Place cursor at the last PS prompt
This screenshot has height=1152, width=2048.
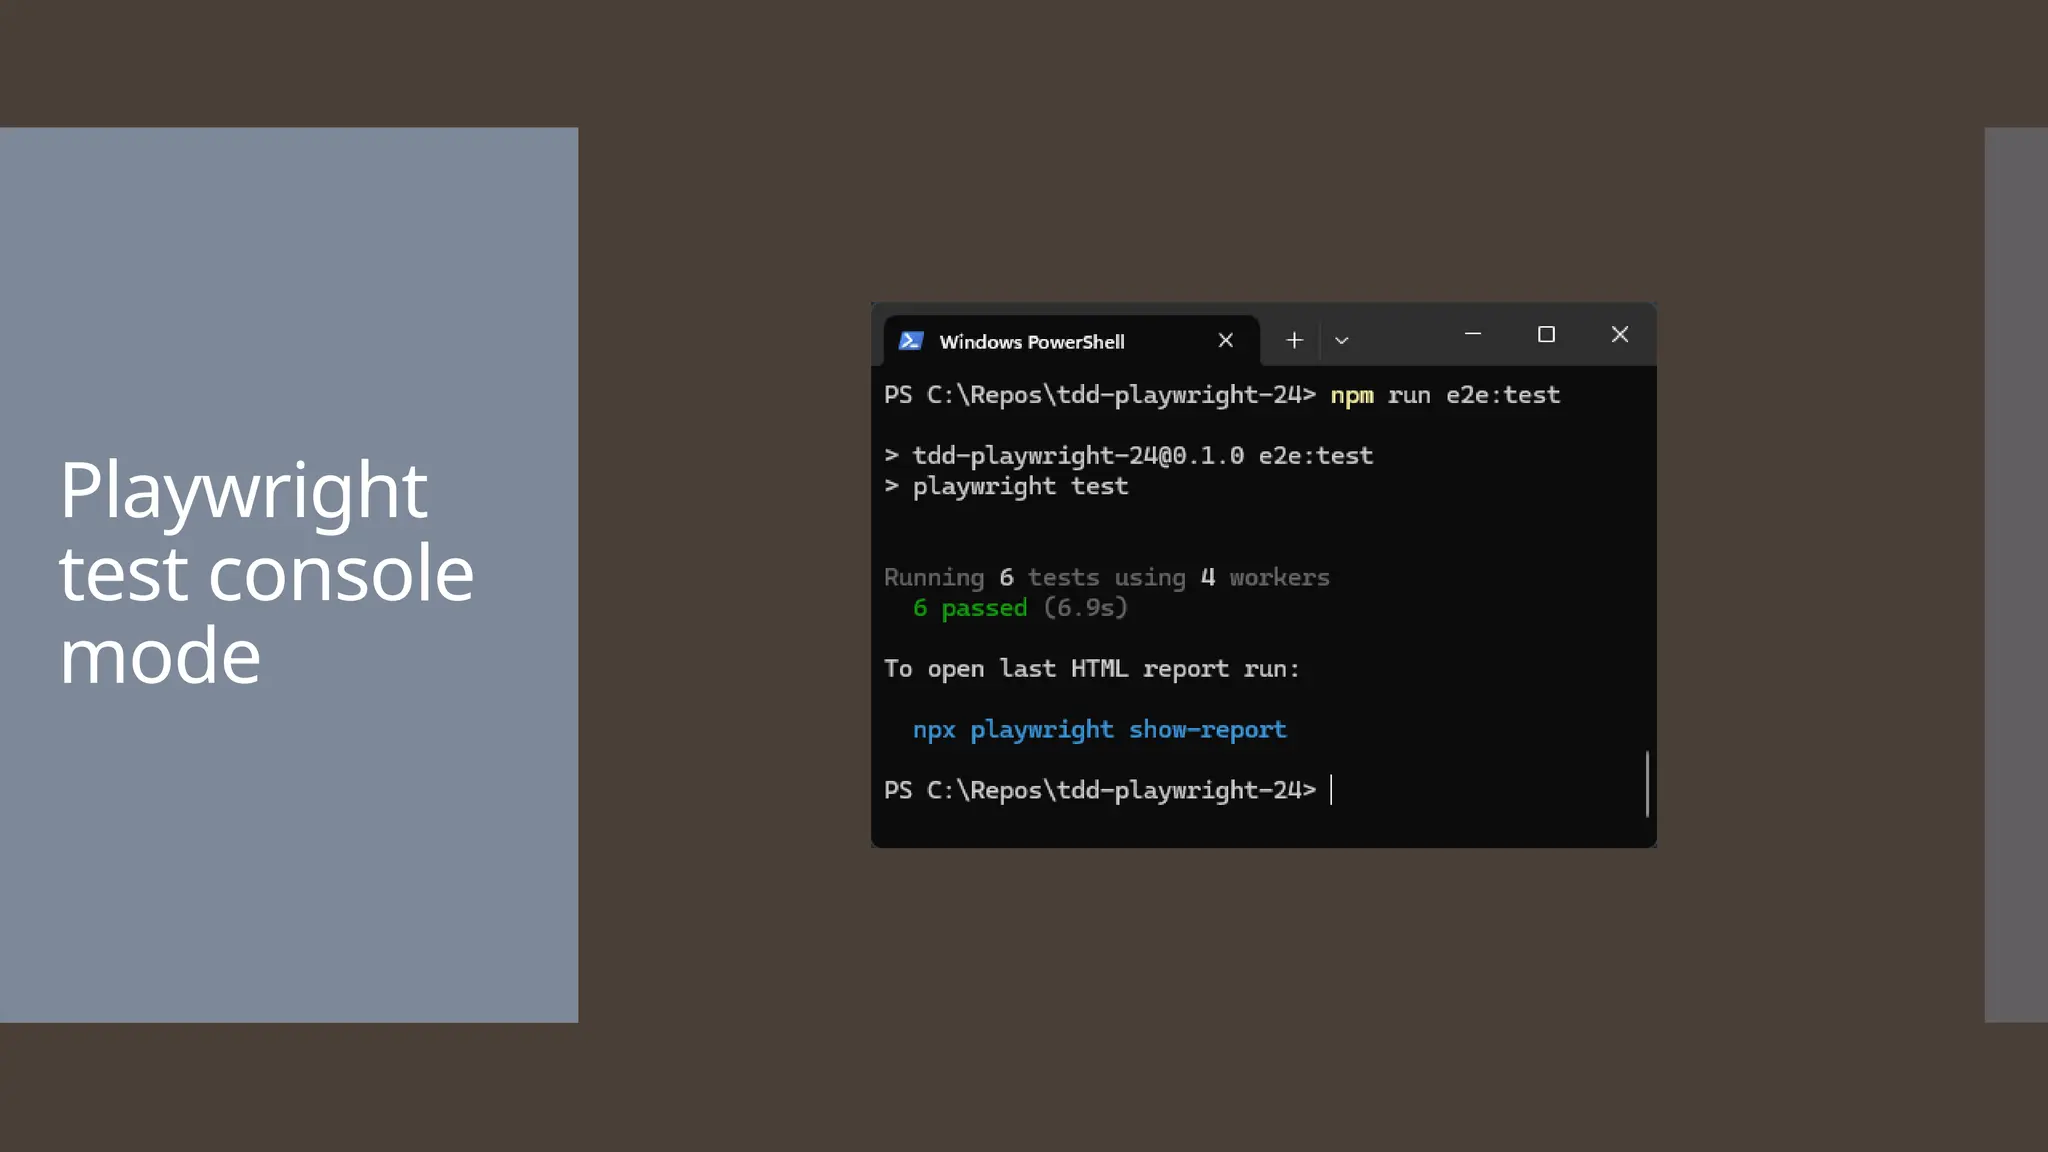click(x=1332, y=790)
